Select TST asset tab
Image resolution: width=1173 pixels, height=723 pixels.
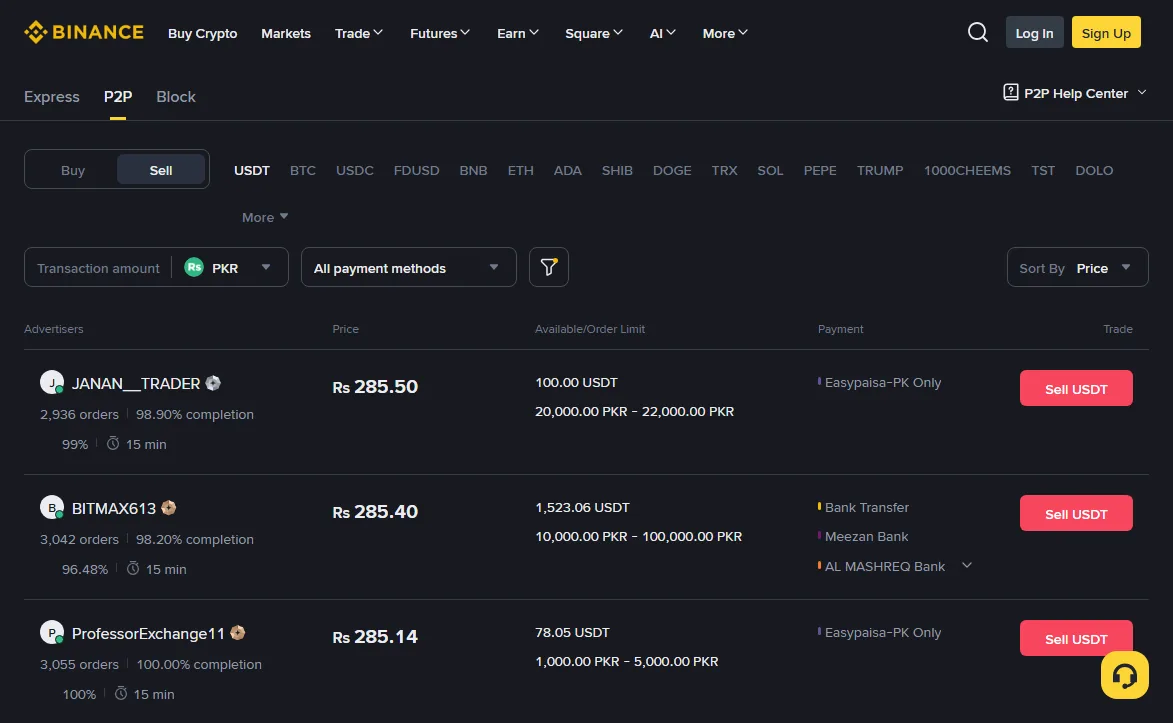(x=1043, y=170)
